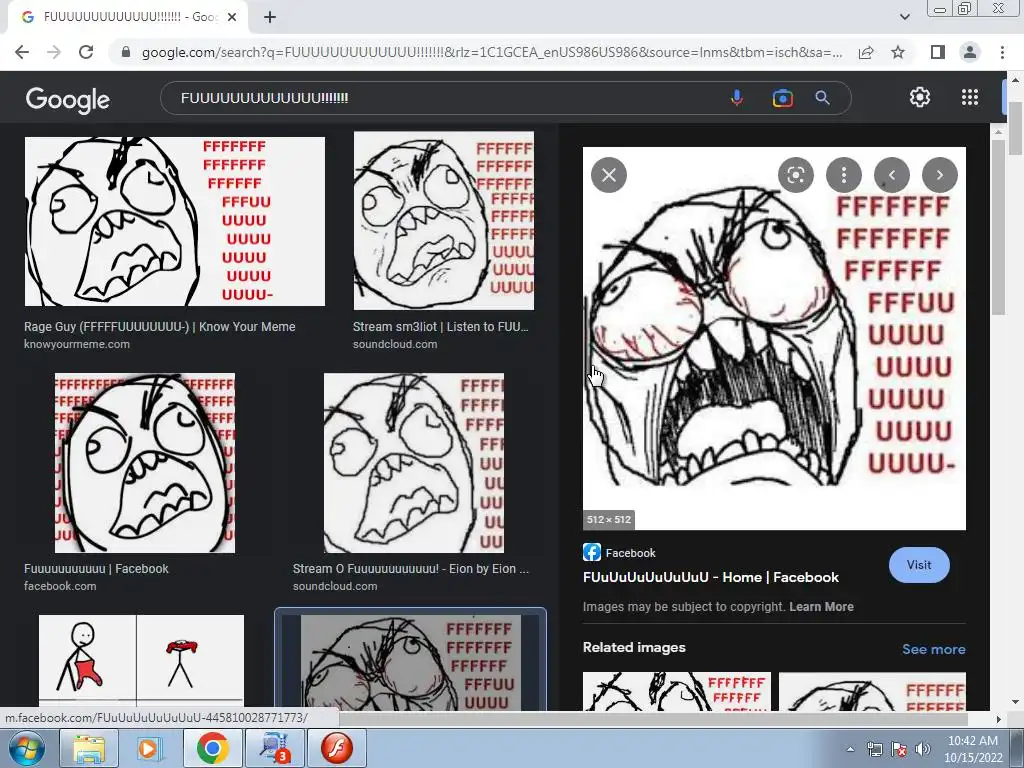Open Stream sm3liot soundcloud thumbnail
1024x768 pixels.
[x=443, y=221]
